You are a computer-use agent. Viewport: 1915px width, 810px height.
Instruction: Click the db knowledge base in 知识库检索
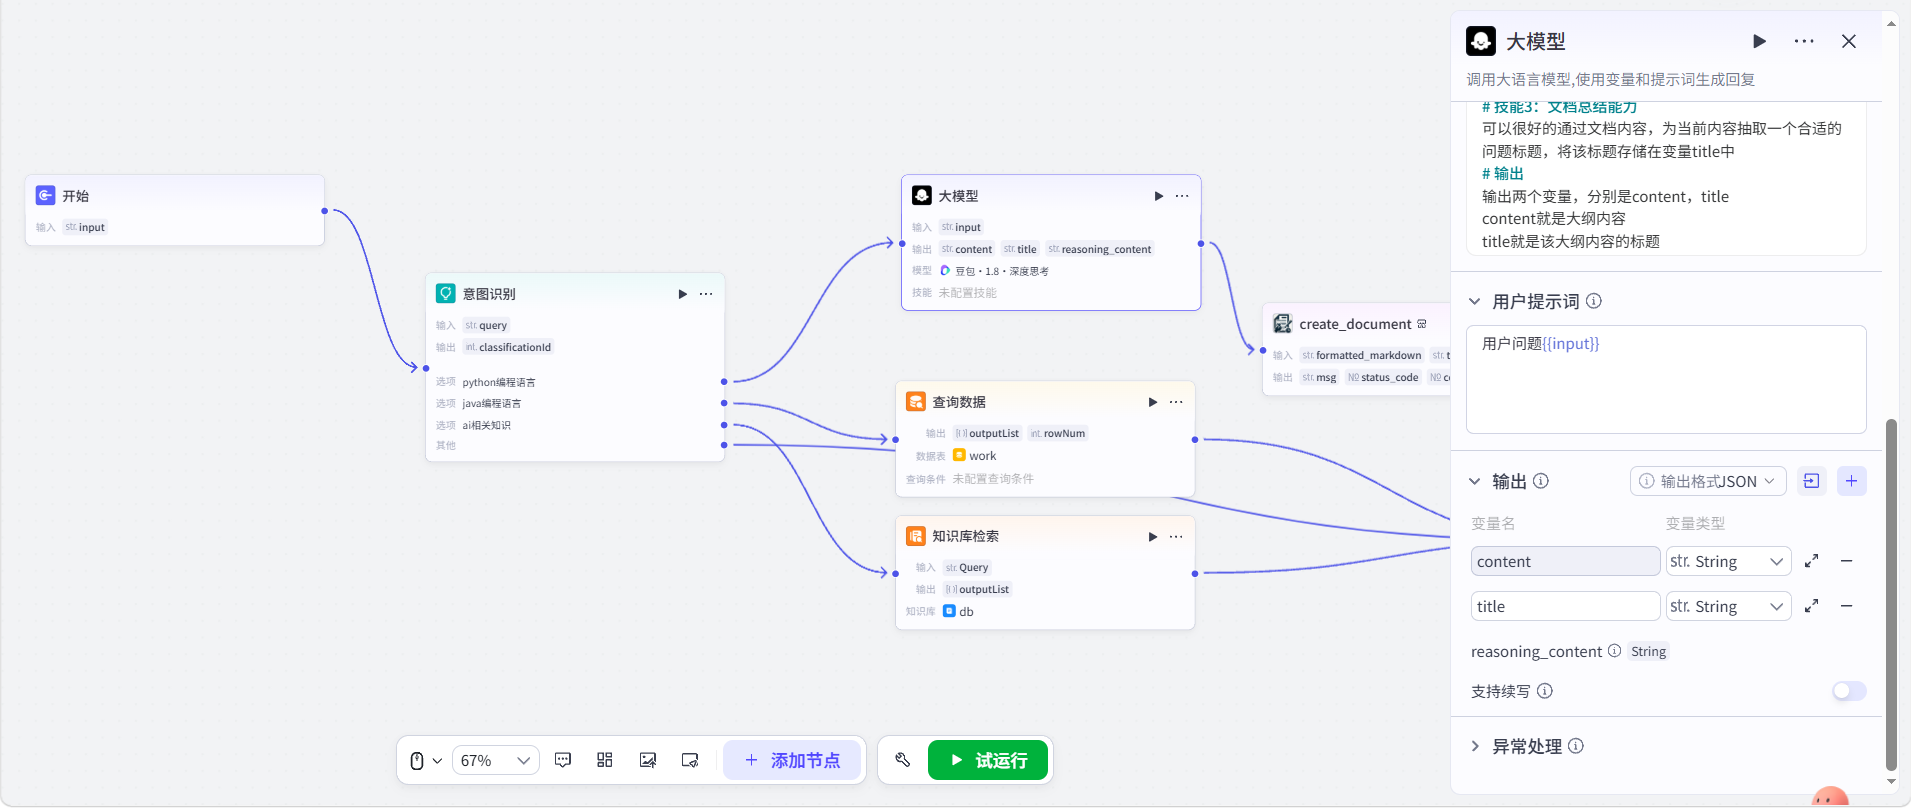pos(958,611)
